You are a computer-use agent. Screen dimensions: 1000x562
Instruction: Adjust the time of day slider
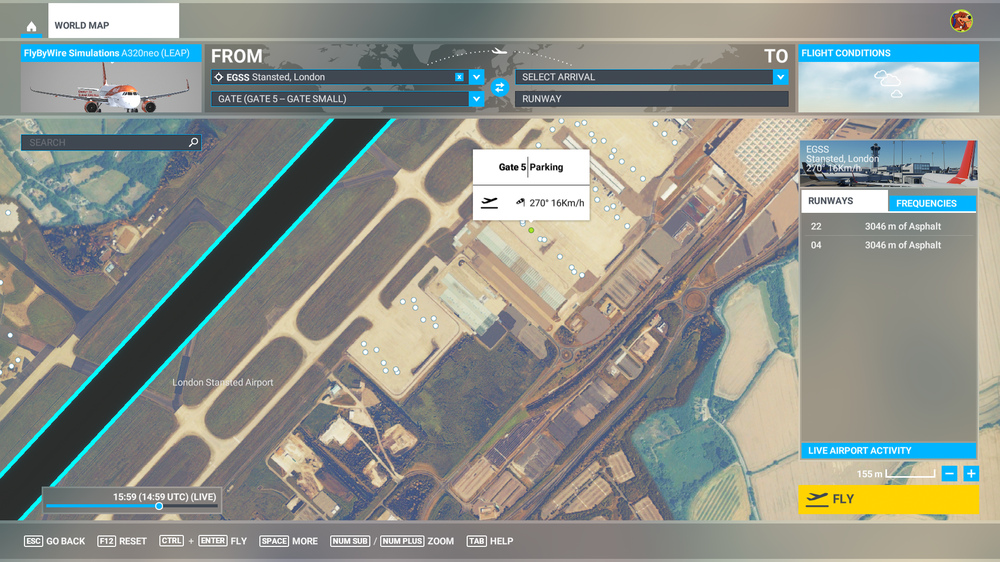point(159,506)
